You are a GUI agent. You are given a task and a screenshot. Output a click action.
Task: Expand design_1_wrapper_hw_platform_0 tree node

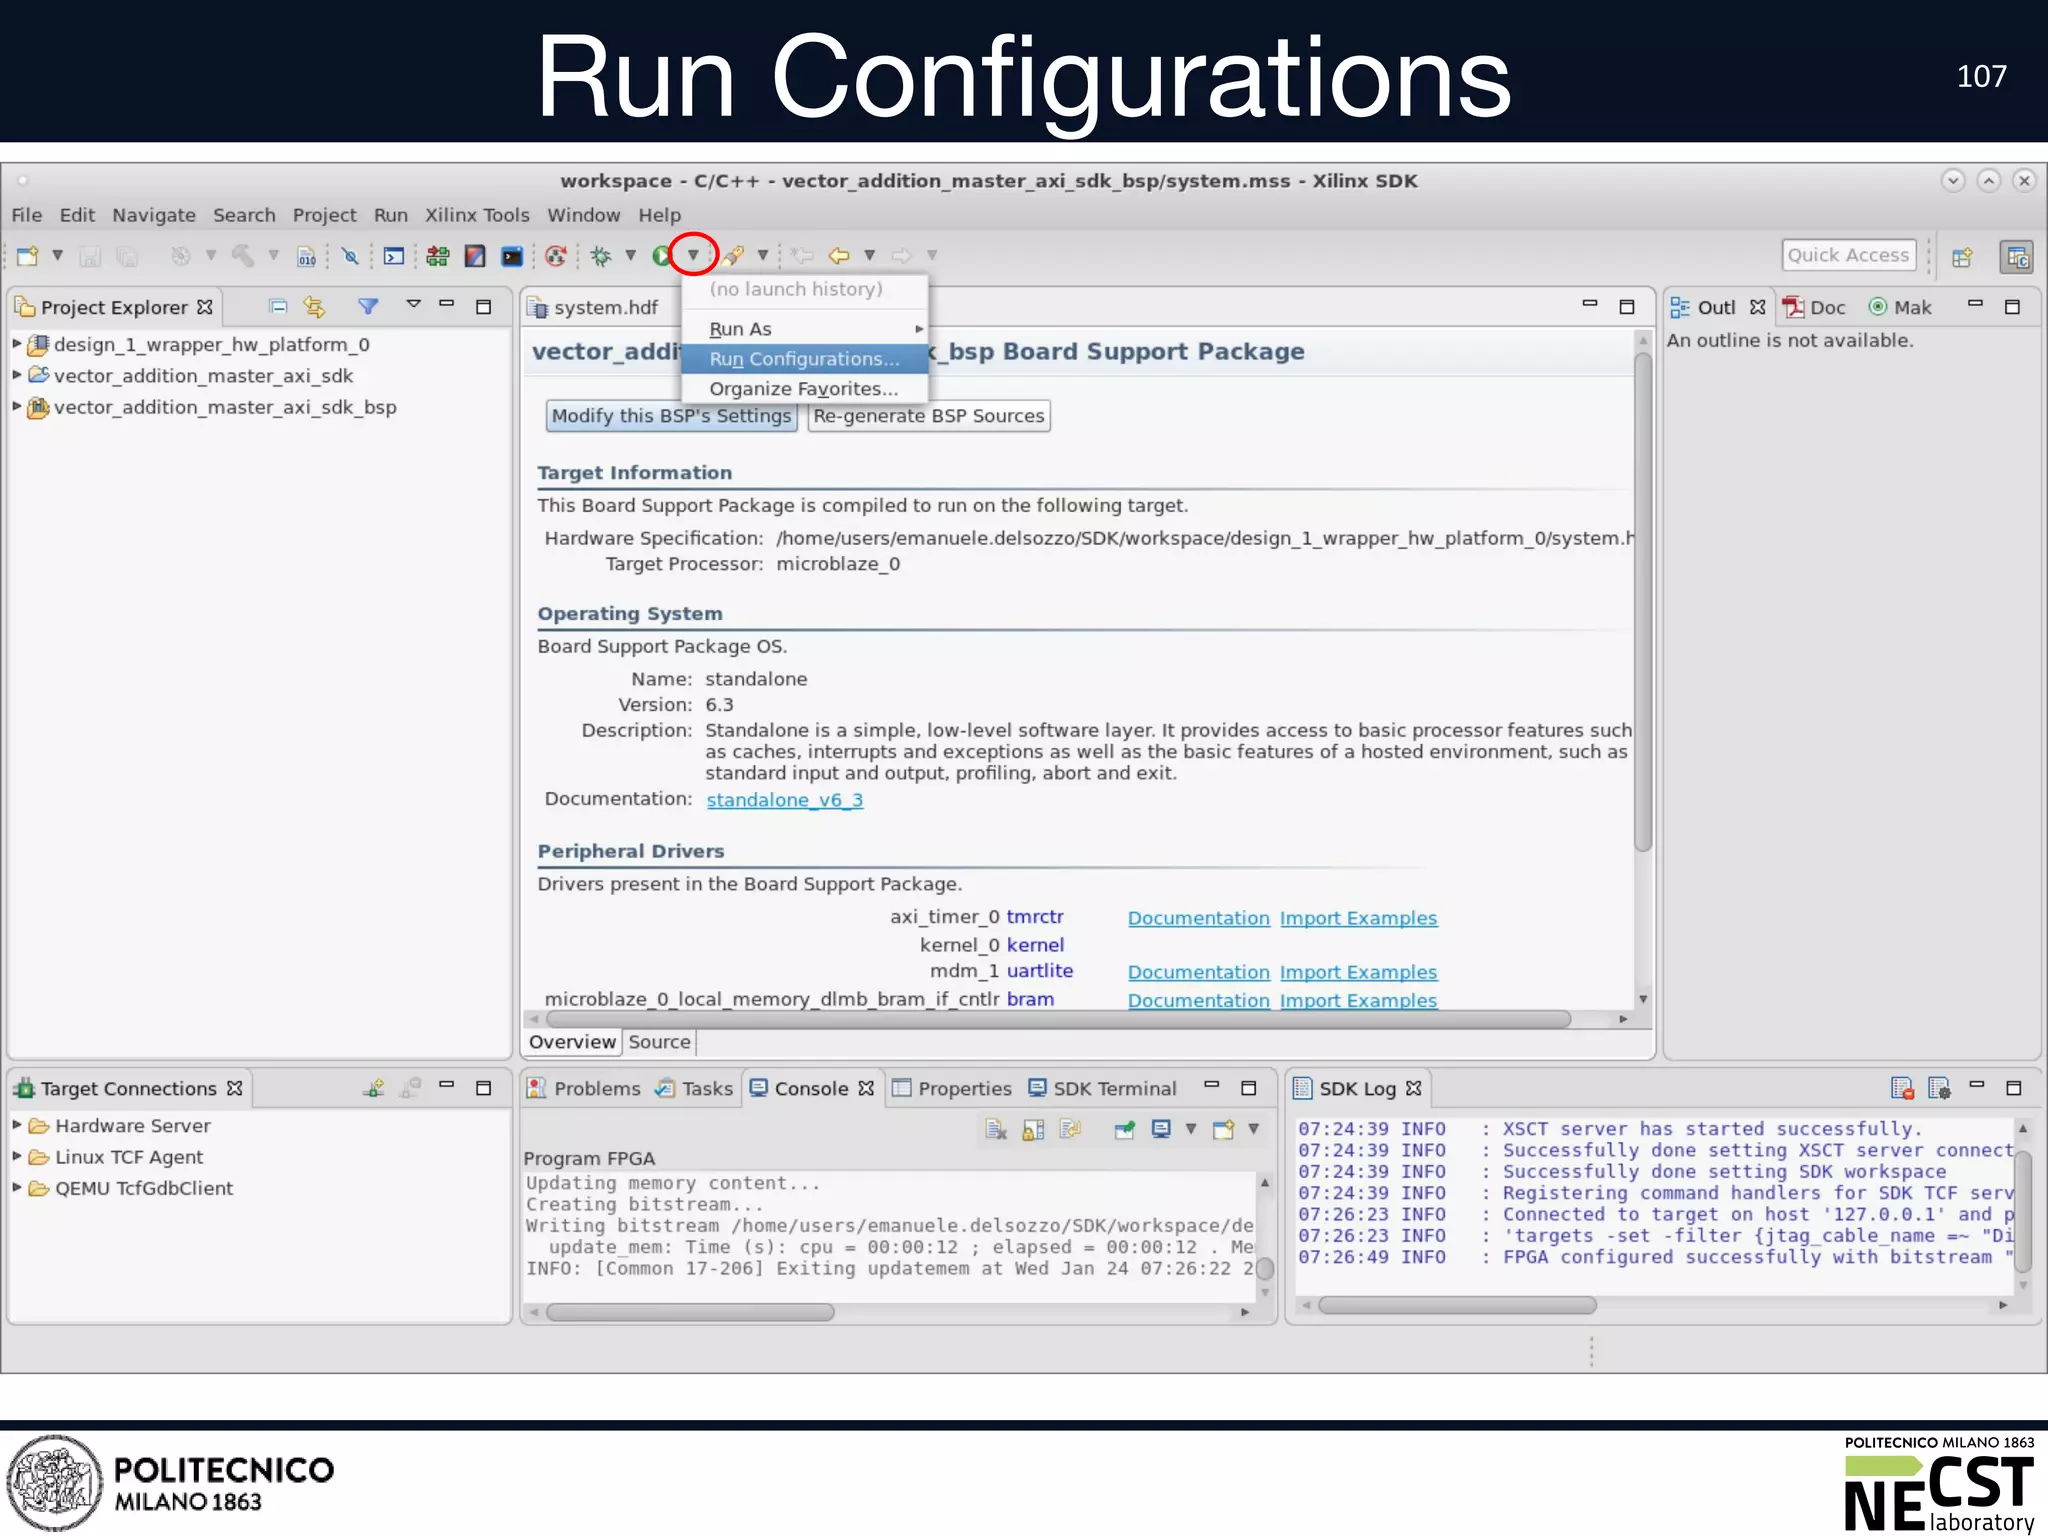17,343
